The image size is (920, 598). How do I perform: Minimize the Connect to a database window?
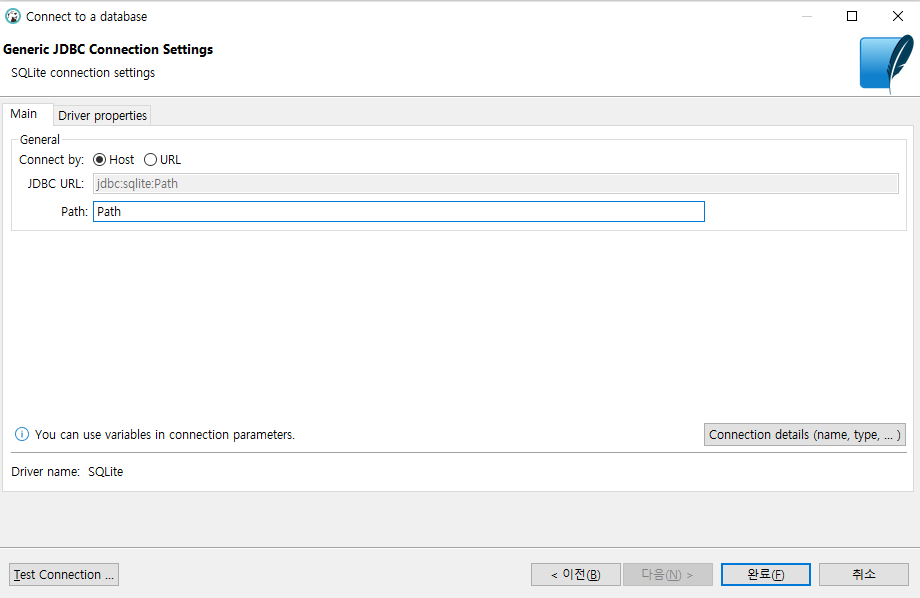point(807,16)
